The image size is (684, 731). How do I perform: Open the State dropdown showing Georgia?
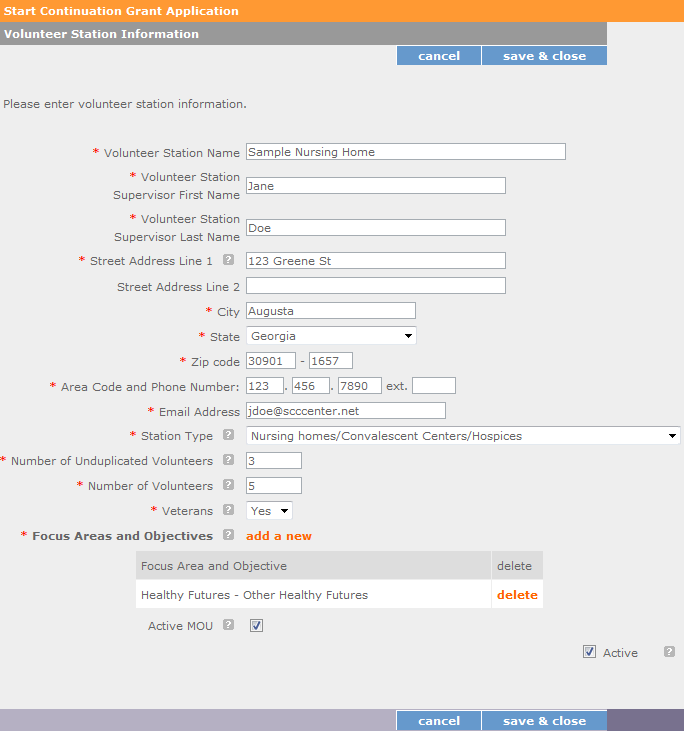(331, 336)
